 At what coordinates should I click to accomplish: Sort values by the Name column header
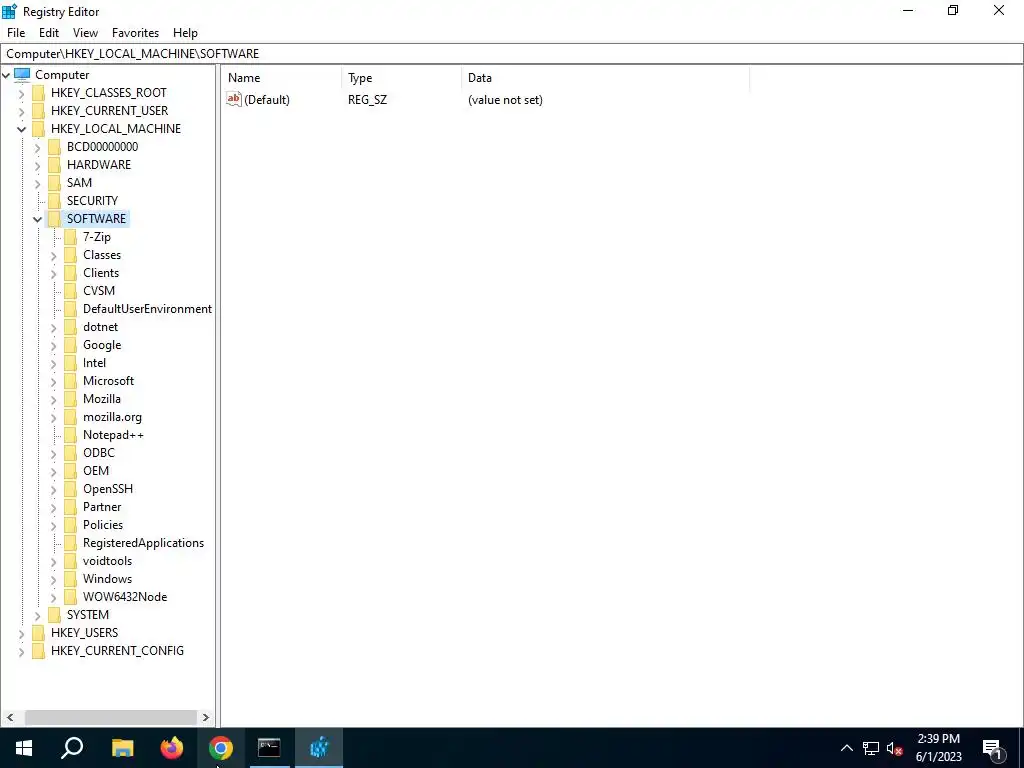(281, 78)
